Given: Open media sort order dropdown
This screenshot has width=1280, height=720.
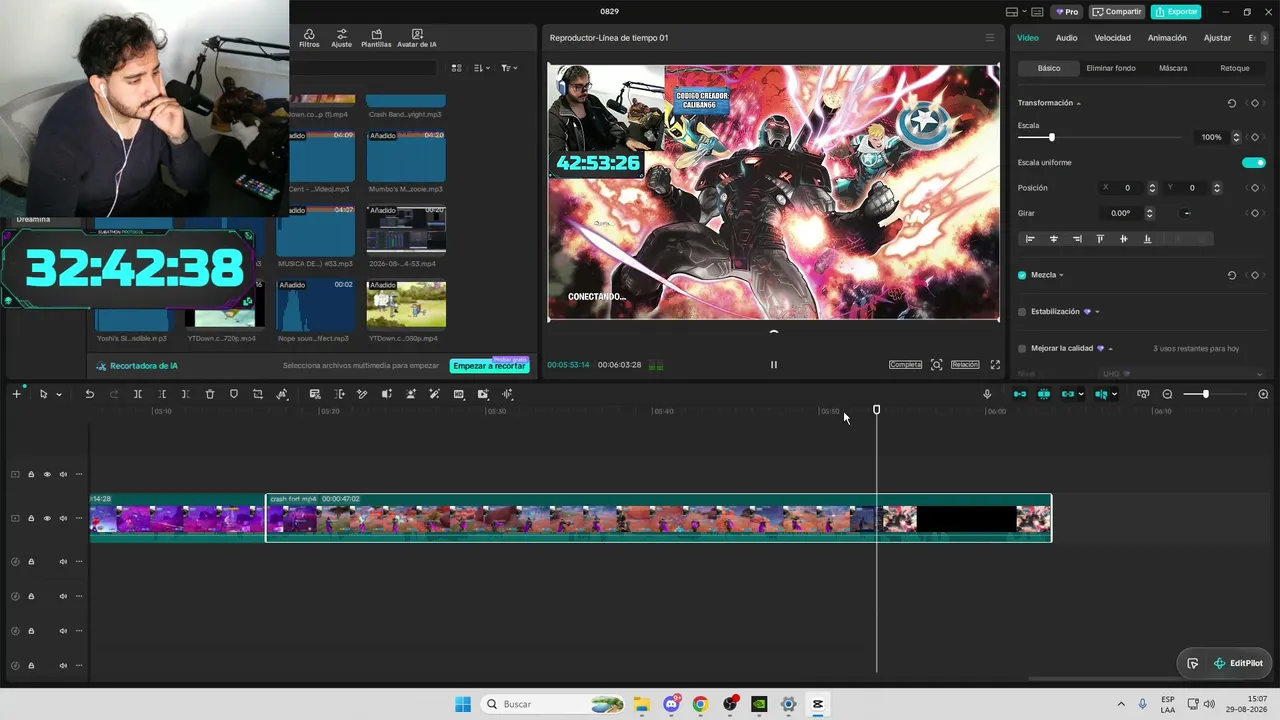Looking at the screenshot, I should coord(482,68).
